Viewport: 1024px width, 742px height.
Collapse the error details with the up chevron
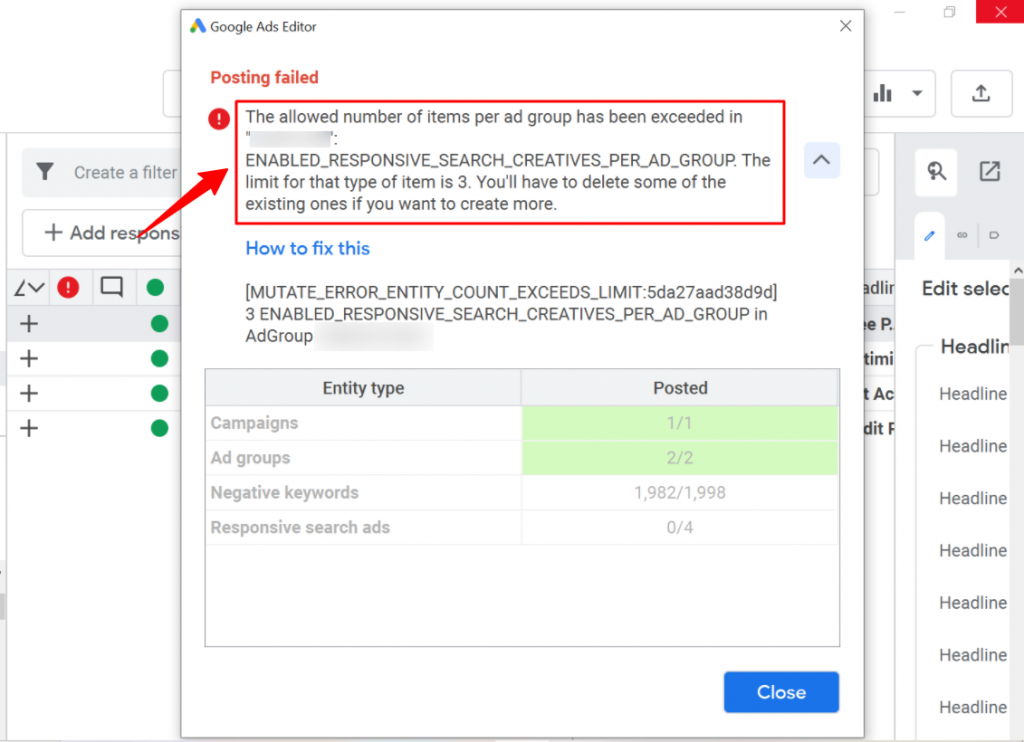tap(822, 160)
